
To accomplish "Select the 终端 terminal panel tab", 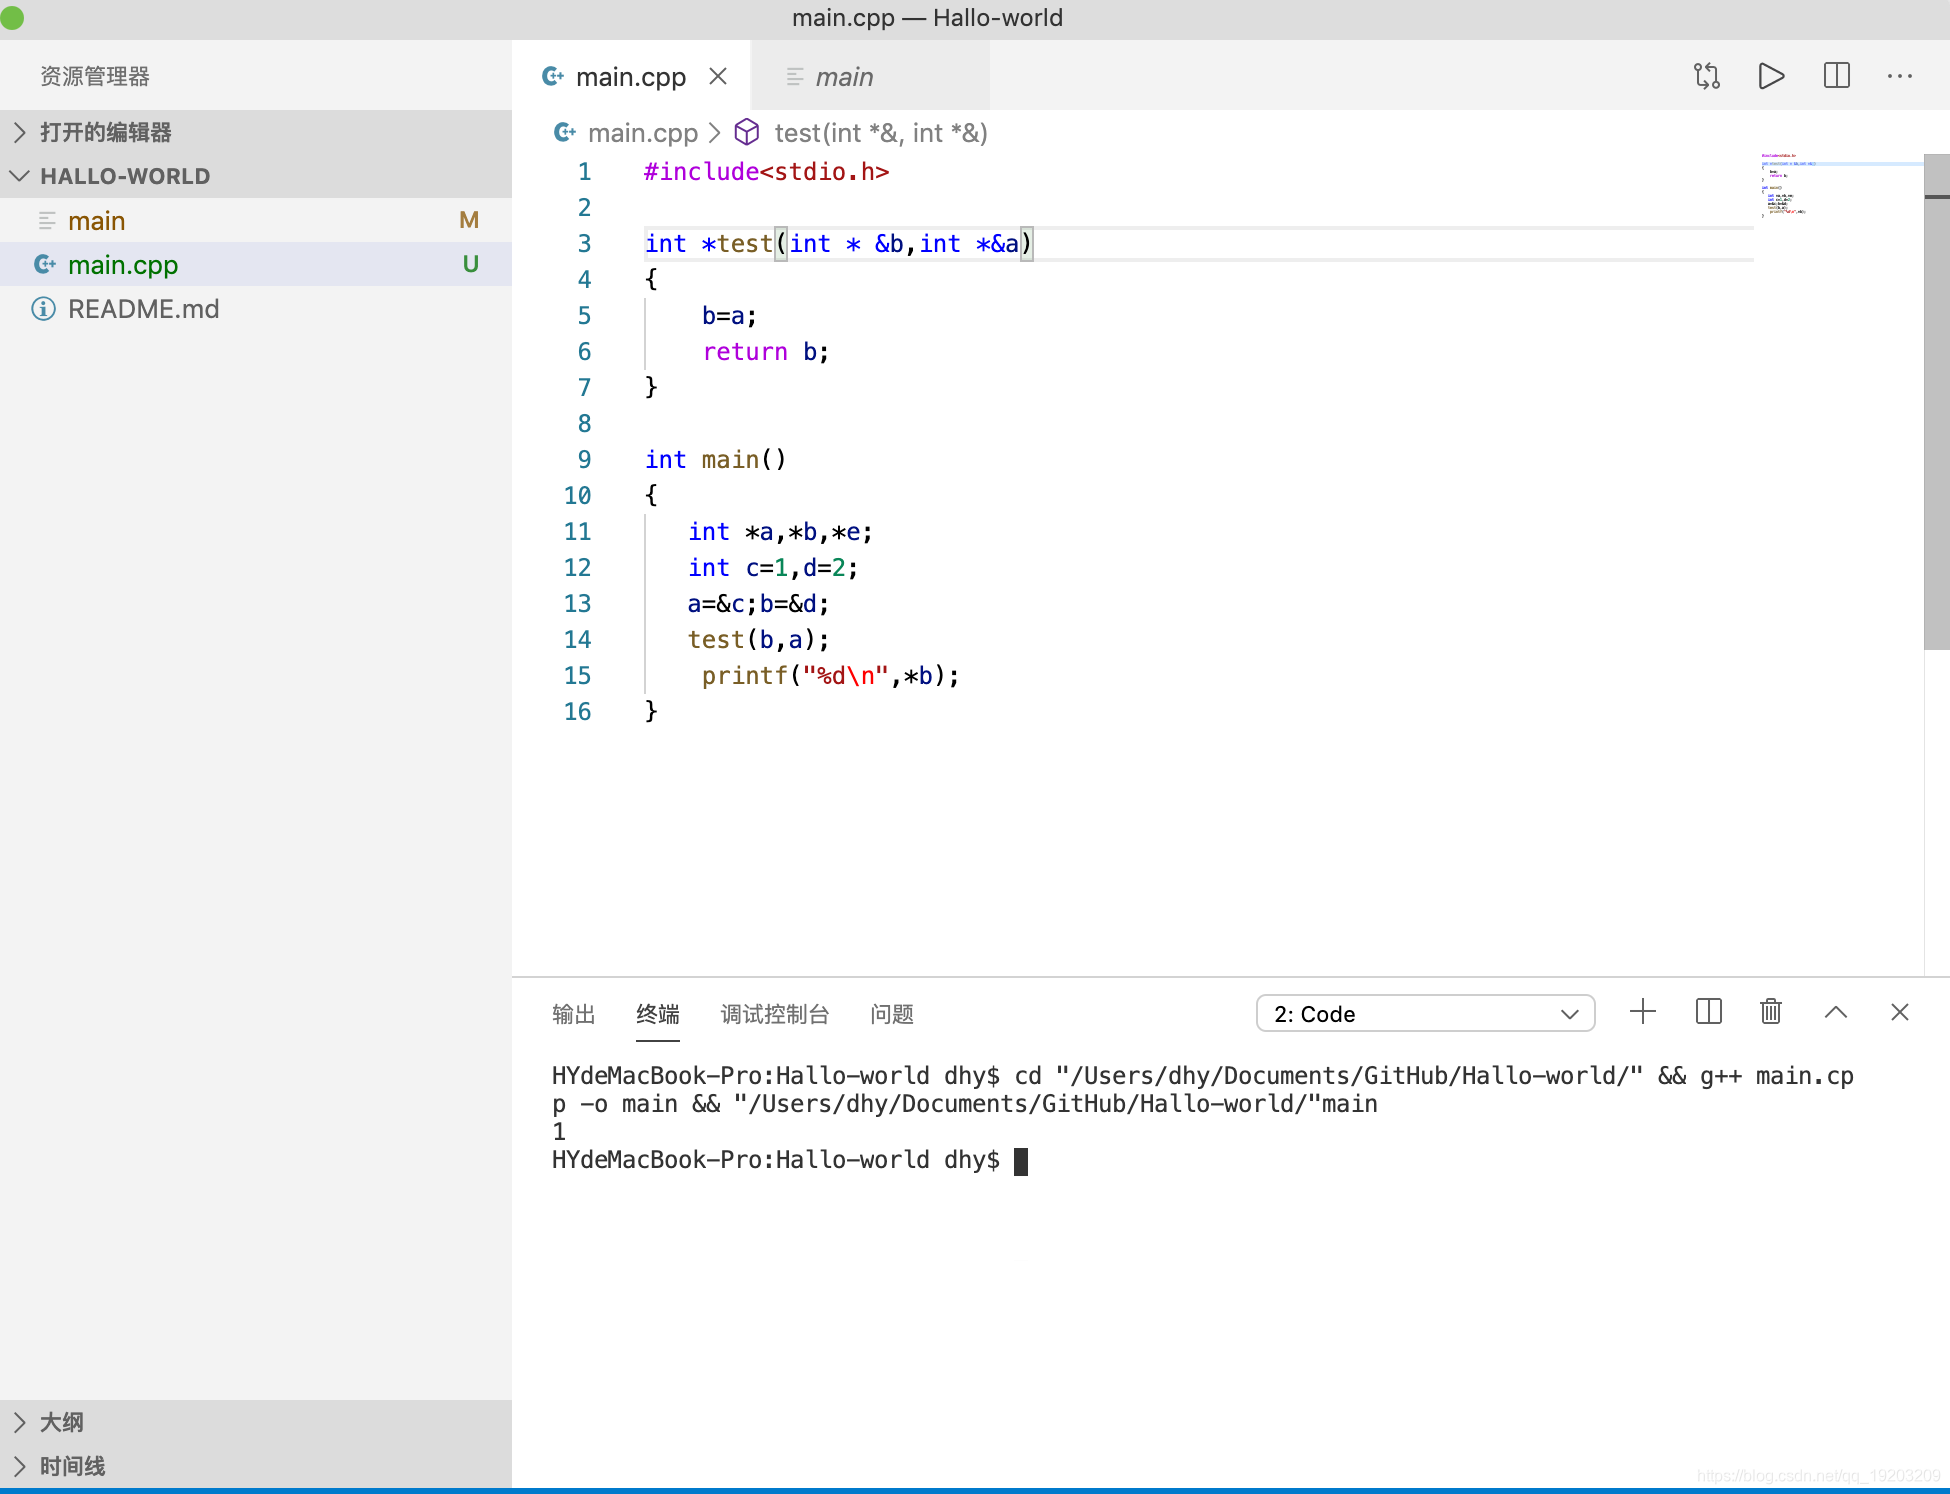I will [x=658, y=1014].
